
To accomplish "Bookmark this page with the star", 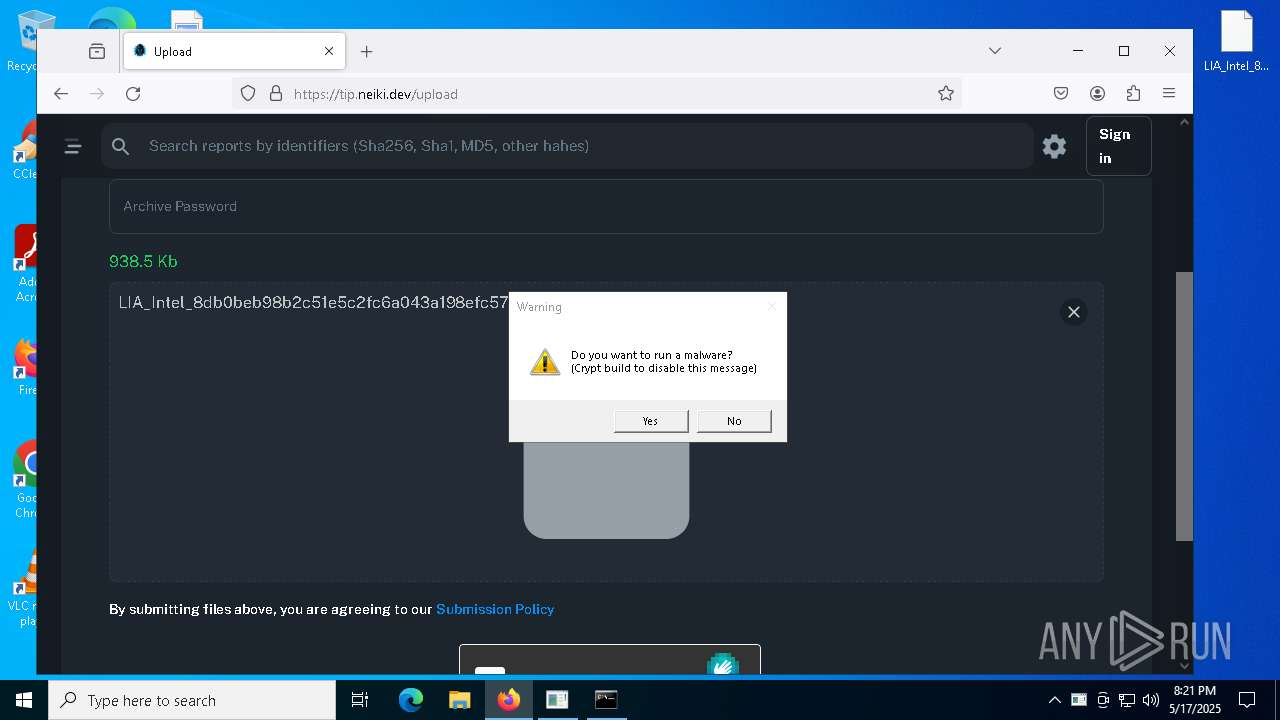I will point(946,94).
